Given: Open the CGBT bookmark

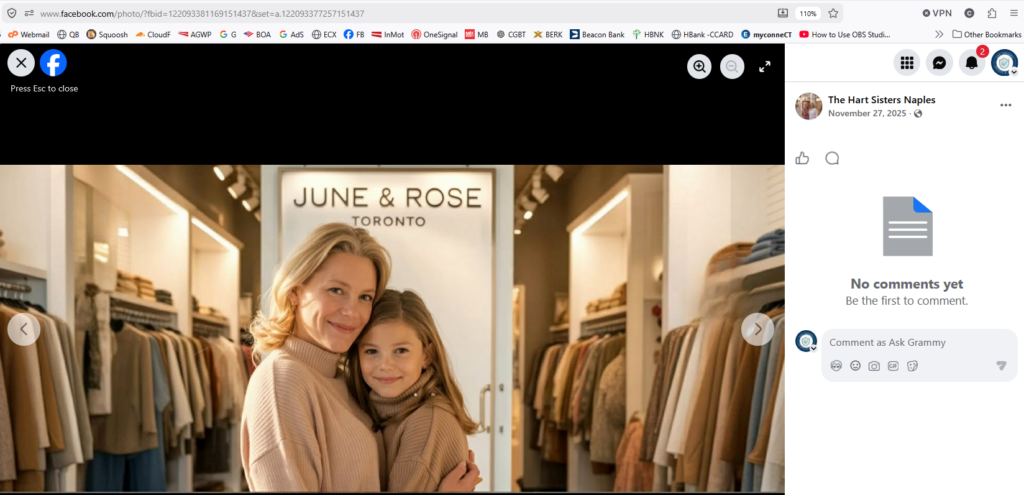Looking at the screenshot, I should pos(511,35).
